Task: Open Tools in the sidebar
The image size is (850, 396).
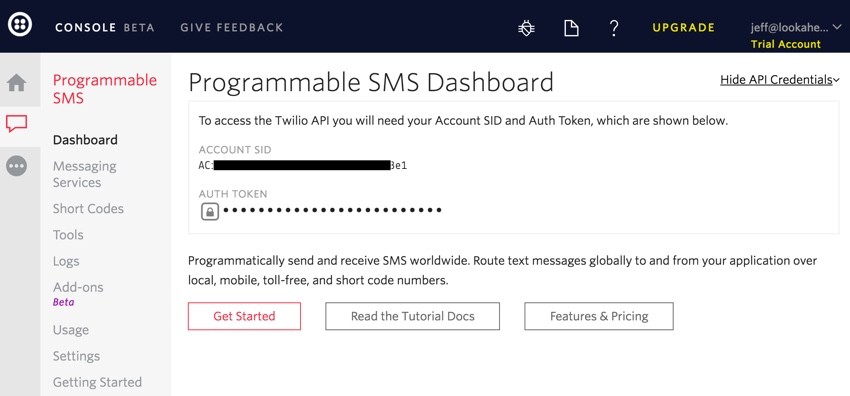Action: point(68,235)
